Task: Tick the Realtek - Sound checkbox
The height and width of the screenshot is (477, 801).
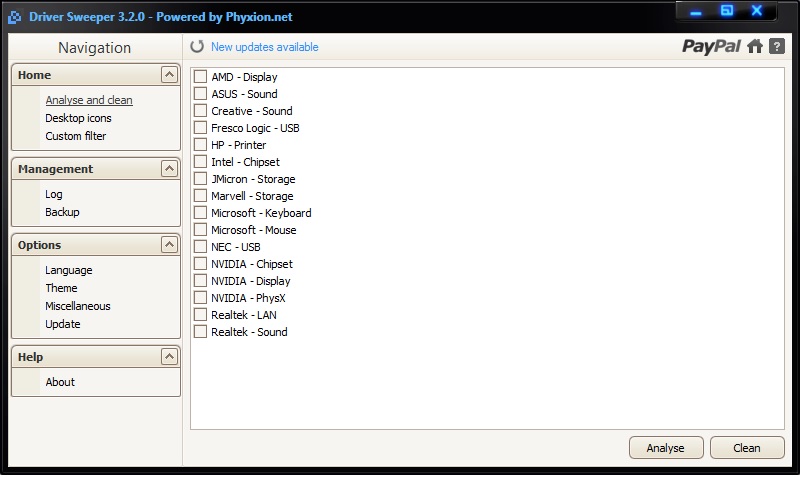Action: point(200,332)
